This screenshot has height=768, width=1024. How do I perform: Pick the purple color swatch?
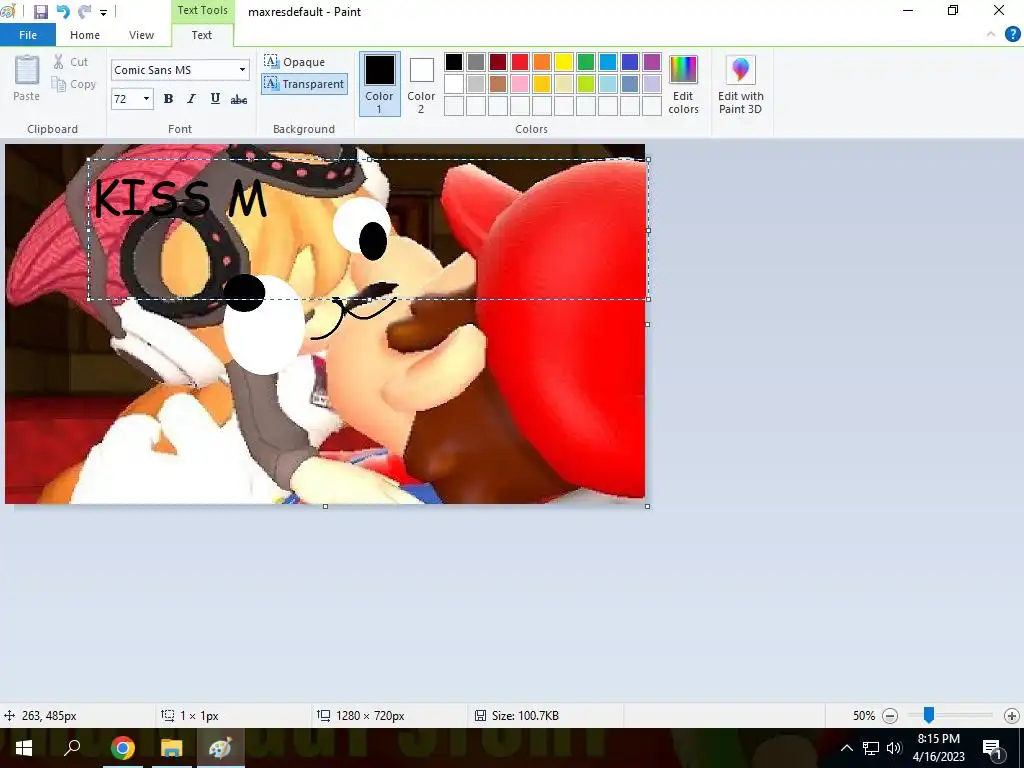click(x=652, y=62)
